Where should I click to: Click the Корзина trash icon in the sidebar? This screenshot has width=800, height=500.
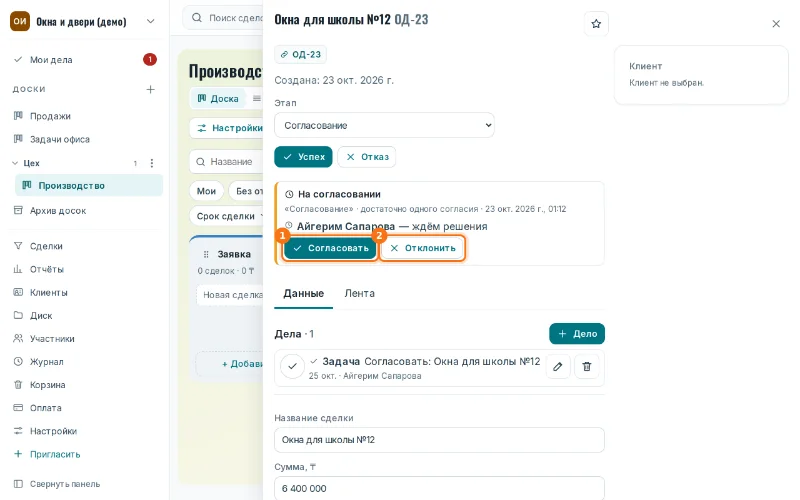click(18, 385)
